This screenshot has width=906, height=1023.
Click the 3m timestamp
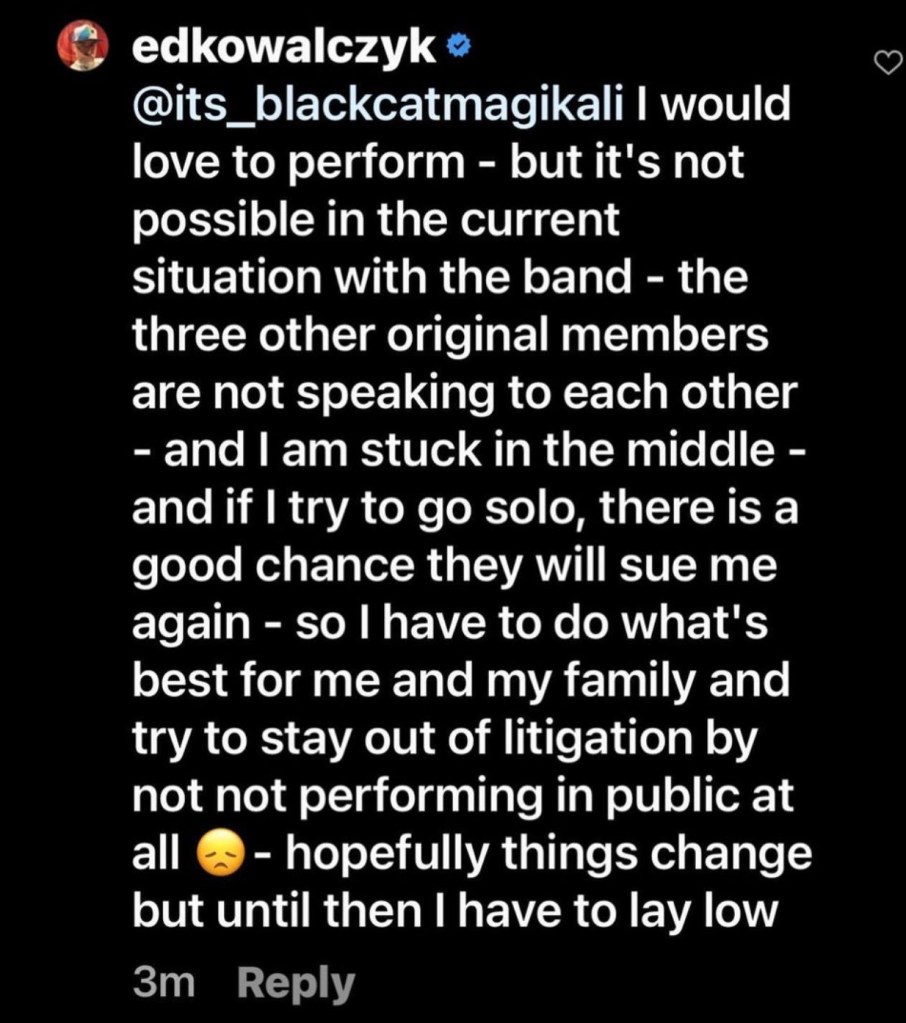163,984
